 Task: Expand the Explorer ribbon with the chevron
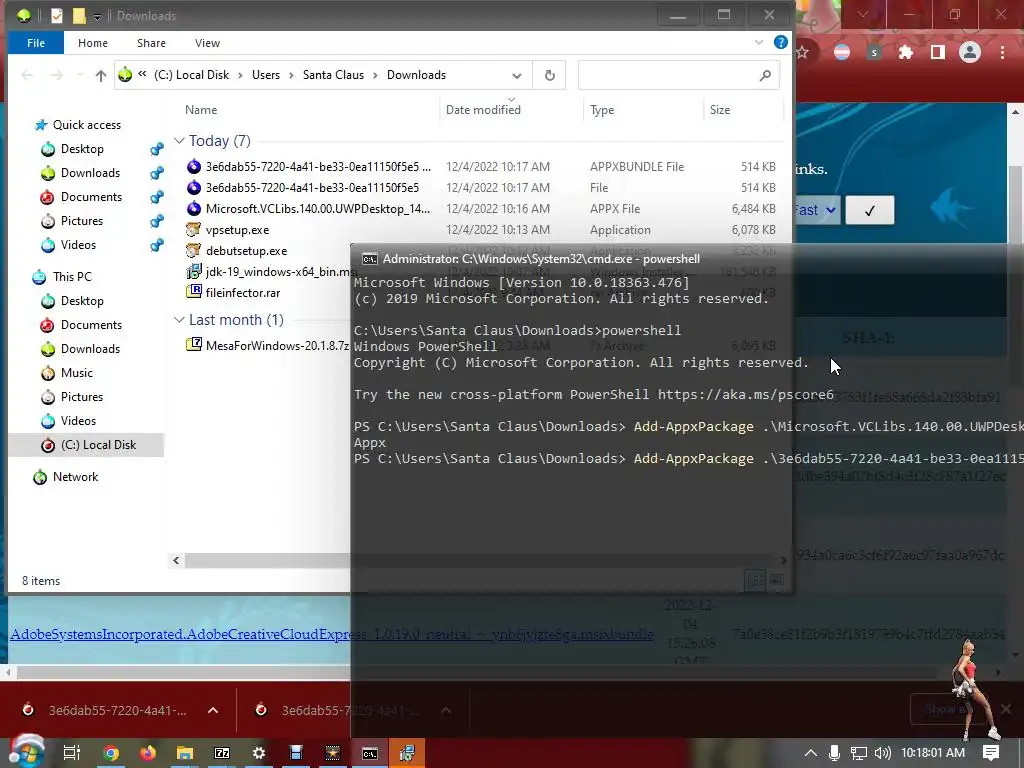759,42
